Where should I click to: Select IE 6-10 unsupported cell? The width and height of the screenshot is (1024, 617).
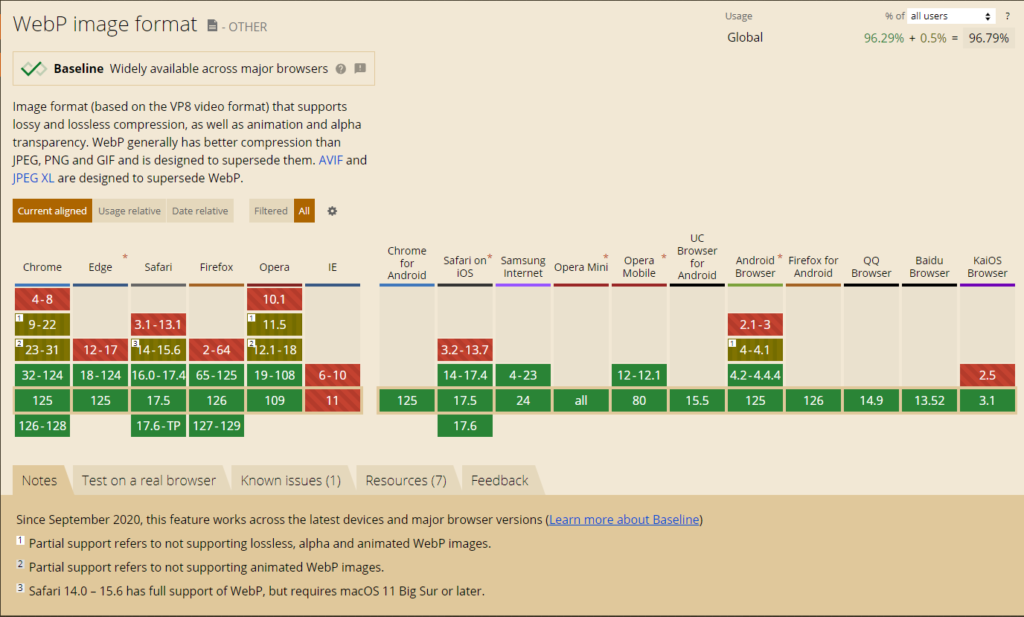click(x=332, y=375)
